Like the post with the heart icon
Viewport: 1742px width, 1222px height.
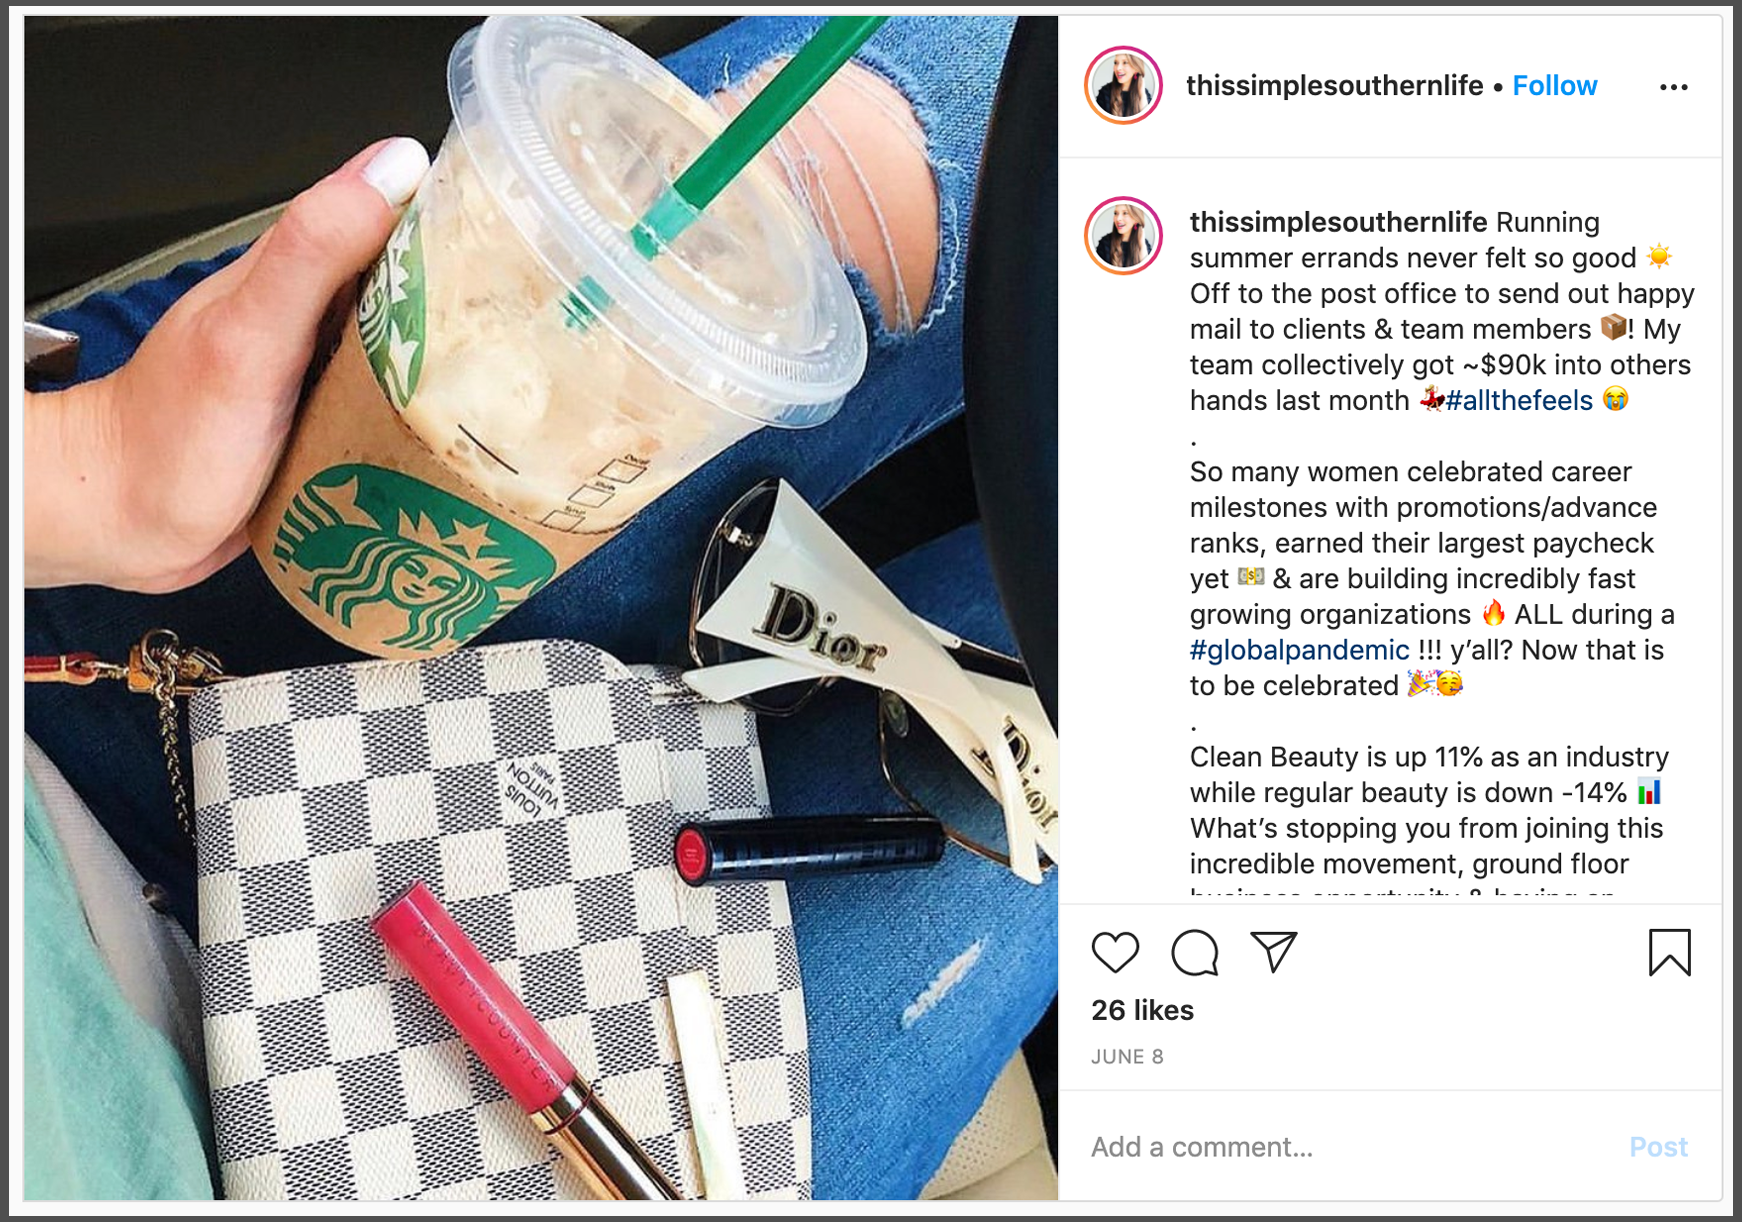[x=1115, y=952]
